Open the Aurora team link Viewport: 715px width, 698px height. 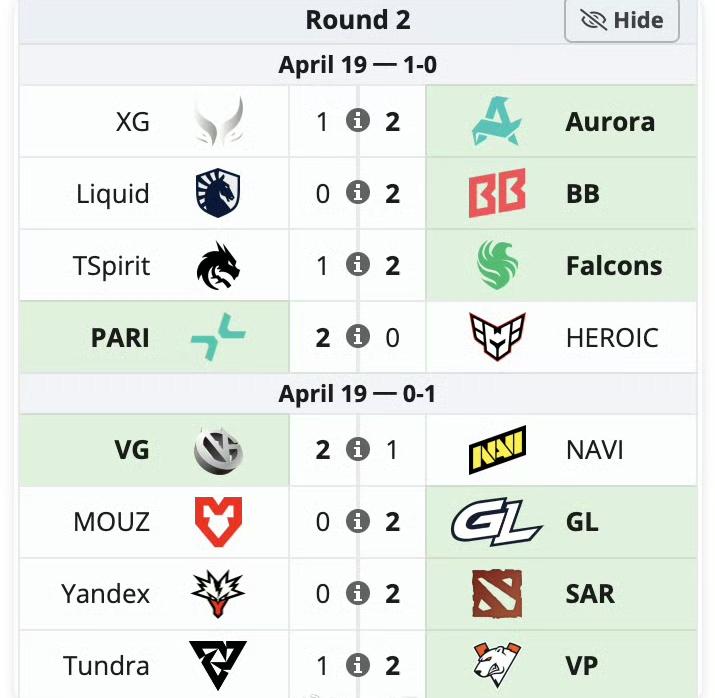pos(610,122)
